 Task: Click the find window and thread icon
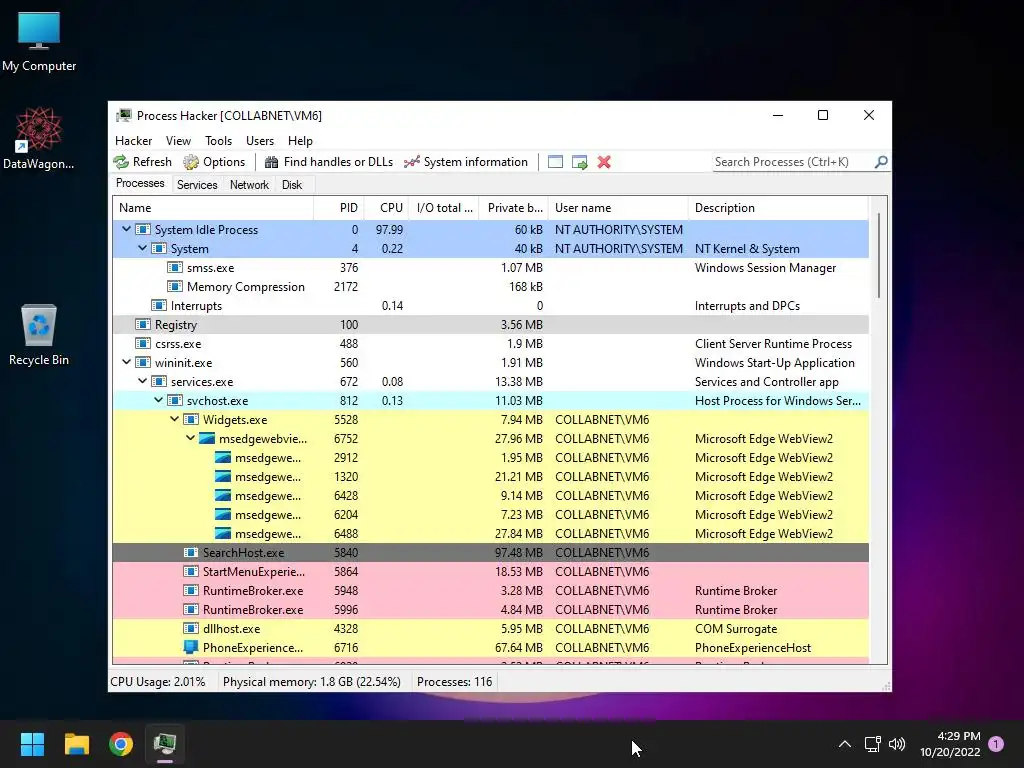click(x=579, y=162)
